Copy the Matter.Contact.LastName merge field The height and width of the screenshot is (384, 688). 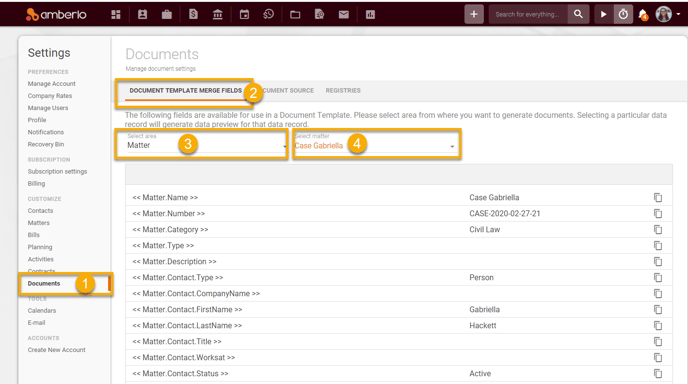coord(658,326)
